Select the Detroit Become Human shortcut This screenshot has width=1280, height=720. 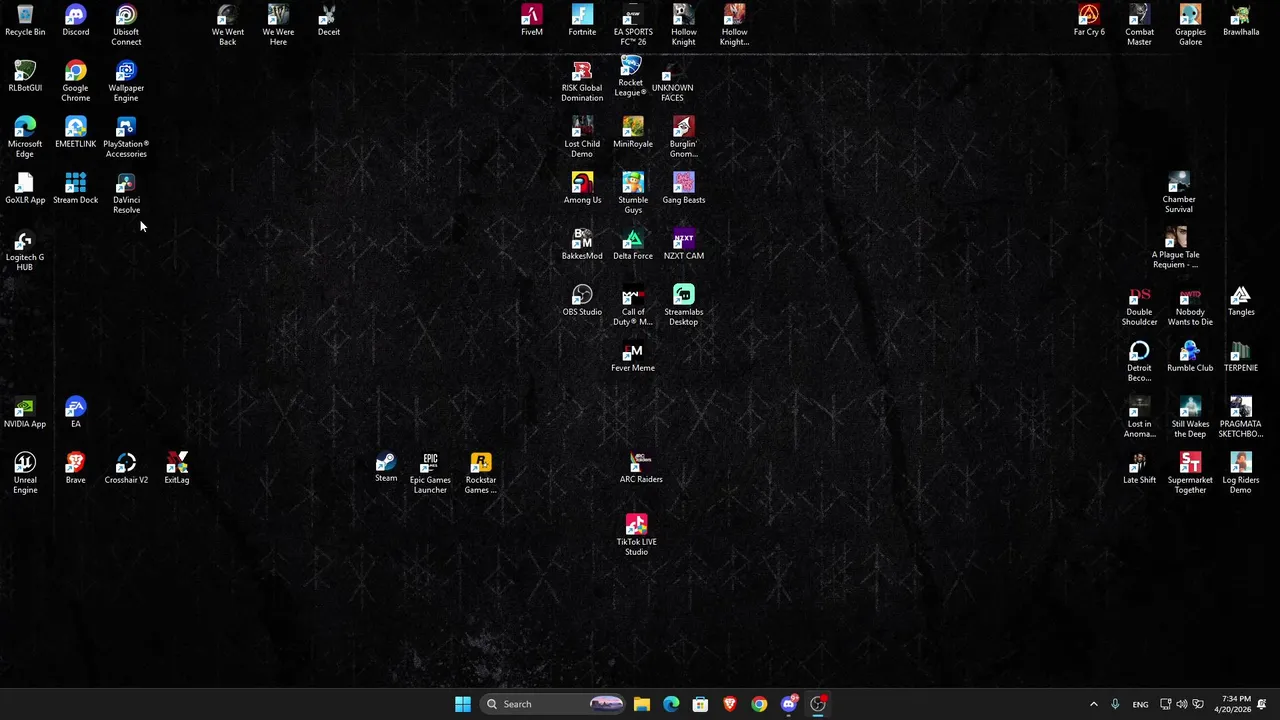[x=1139, y=361]
